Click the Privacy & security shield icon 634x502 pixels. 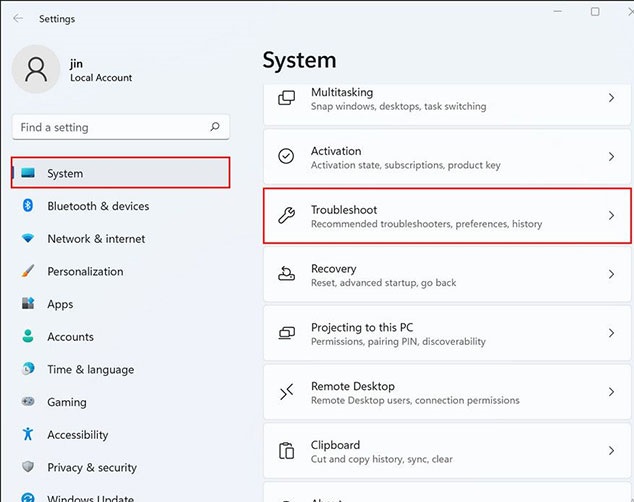28,466
